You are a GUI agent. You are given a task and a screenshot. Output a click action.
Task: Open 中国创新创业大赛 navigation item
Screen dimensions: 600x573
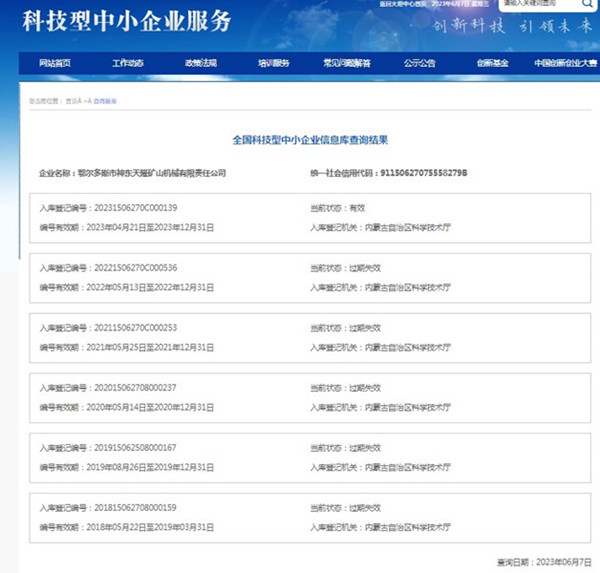[564, 63]
